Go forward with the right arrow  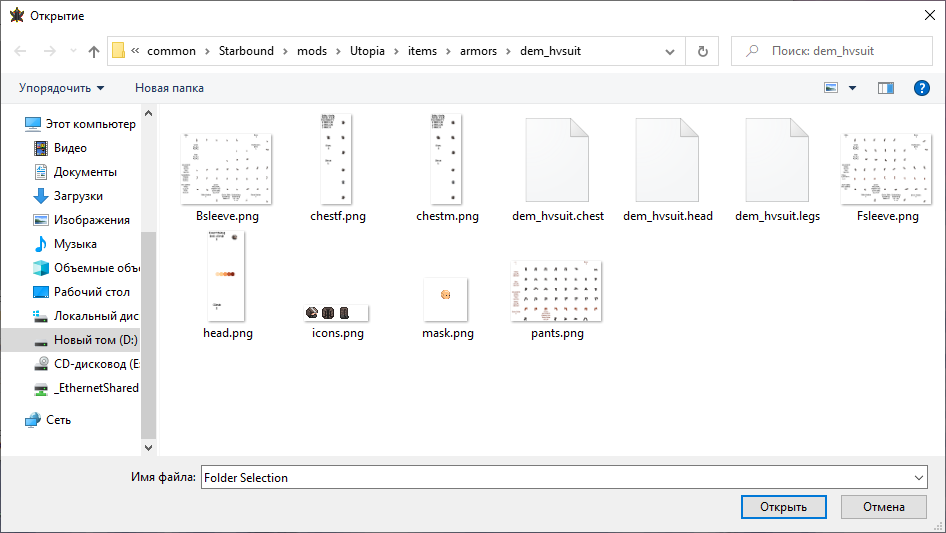click(x=49, y=51)
